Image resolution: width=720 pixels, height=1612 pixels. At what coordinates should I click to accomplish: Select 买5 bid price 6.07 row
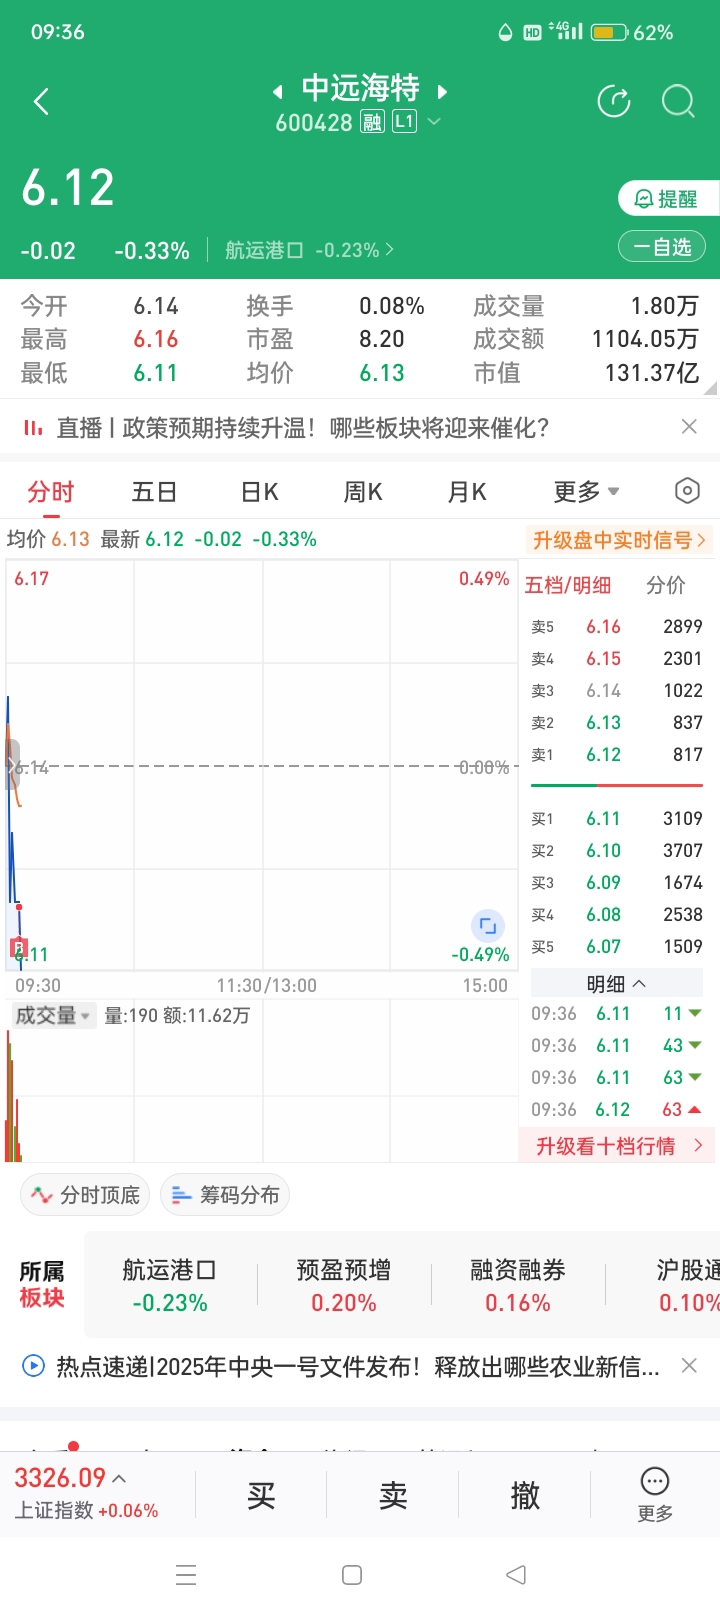617,947
